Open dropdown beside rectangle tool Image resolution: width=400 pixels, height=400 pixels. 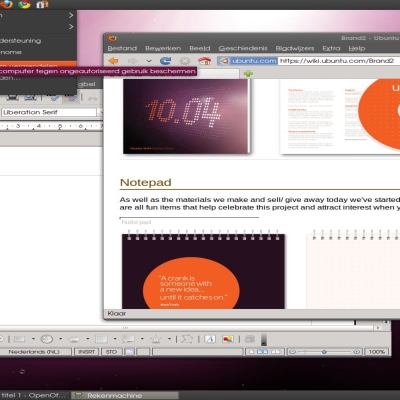pyautogui.click(x=33, y=339)
